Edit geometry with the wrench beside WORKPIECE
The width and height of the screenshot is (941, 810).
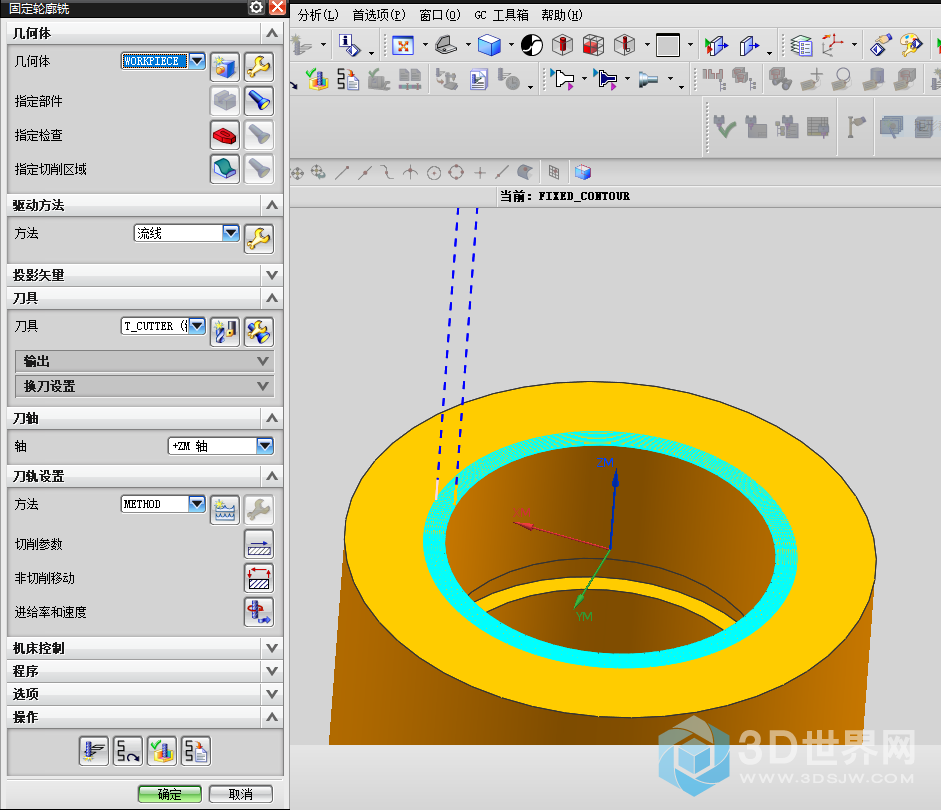pos(259,67)
